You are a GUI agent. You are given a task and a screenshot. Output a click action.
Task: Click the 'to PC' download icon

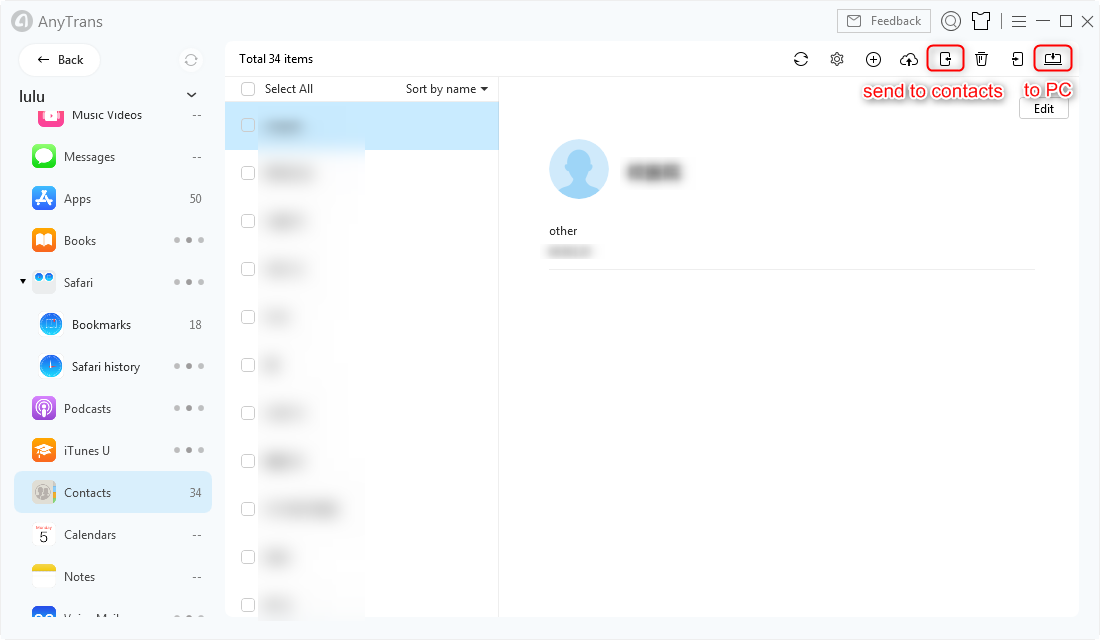click(x=1052, y=59)
